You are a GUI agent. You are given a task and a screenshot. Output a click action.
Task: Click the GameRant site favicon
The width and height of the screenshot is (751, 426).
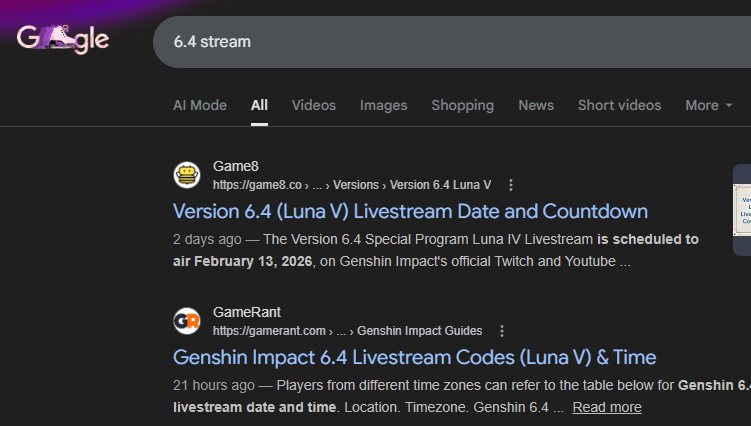pos(187,321)
